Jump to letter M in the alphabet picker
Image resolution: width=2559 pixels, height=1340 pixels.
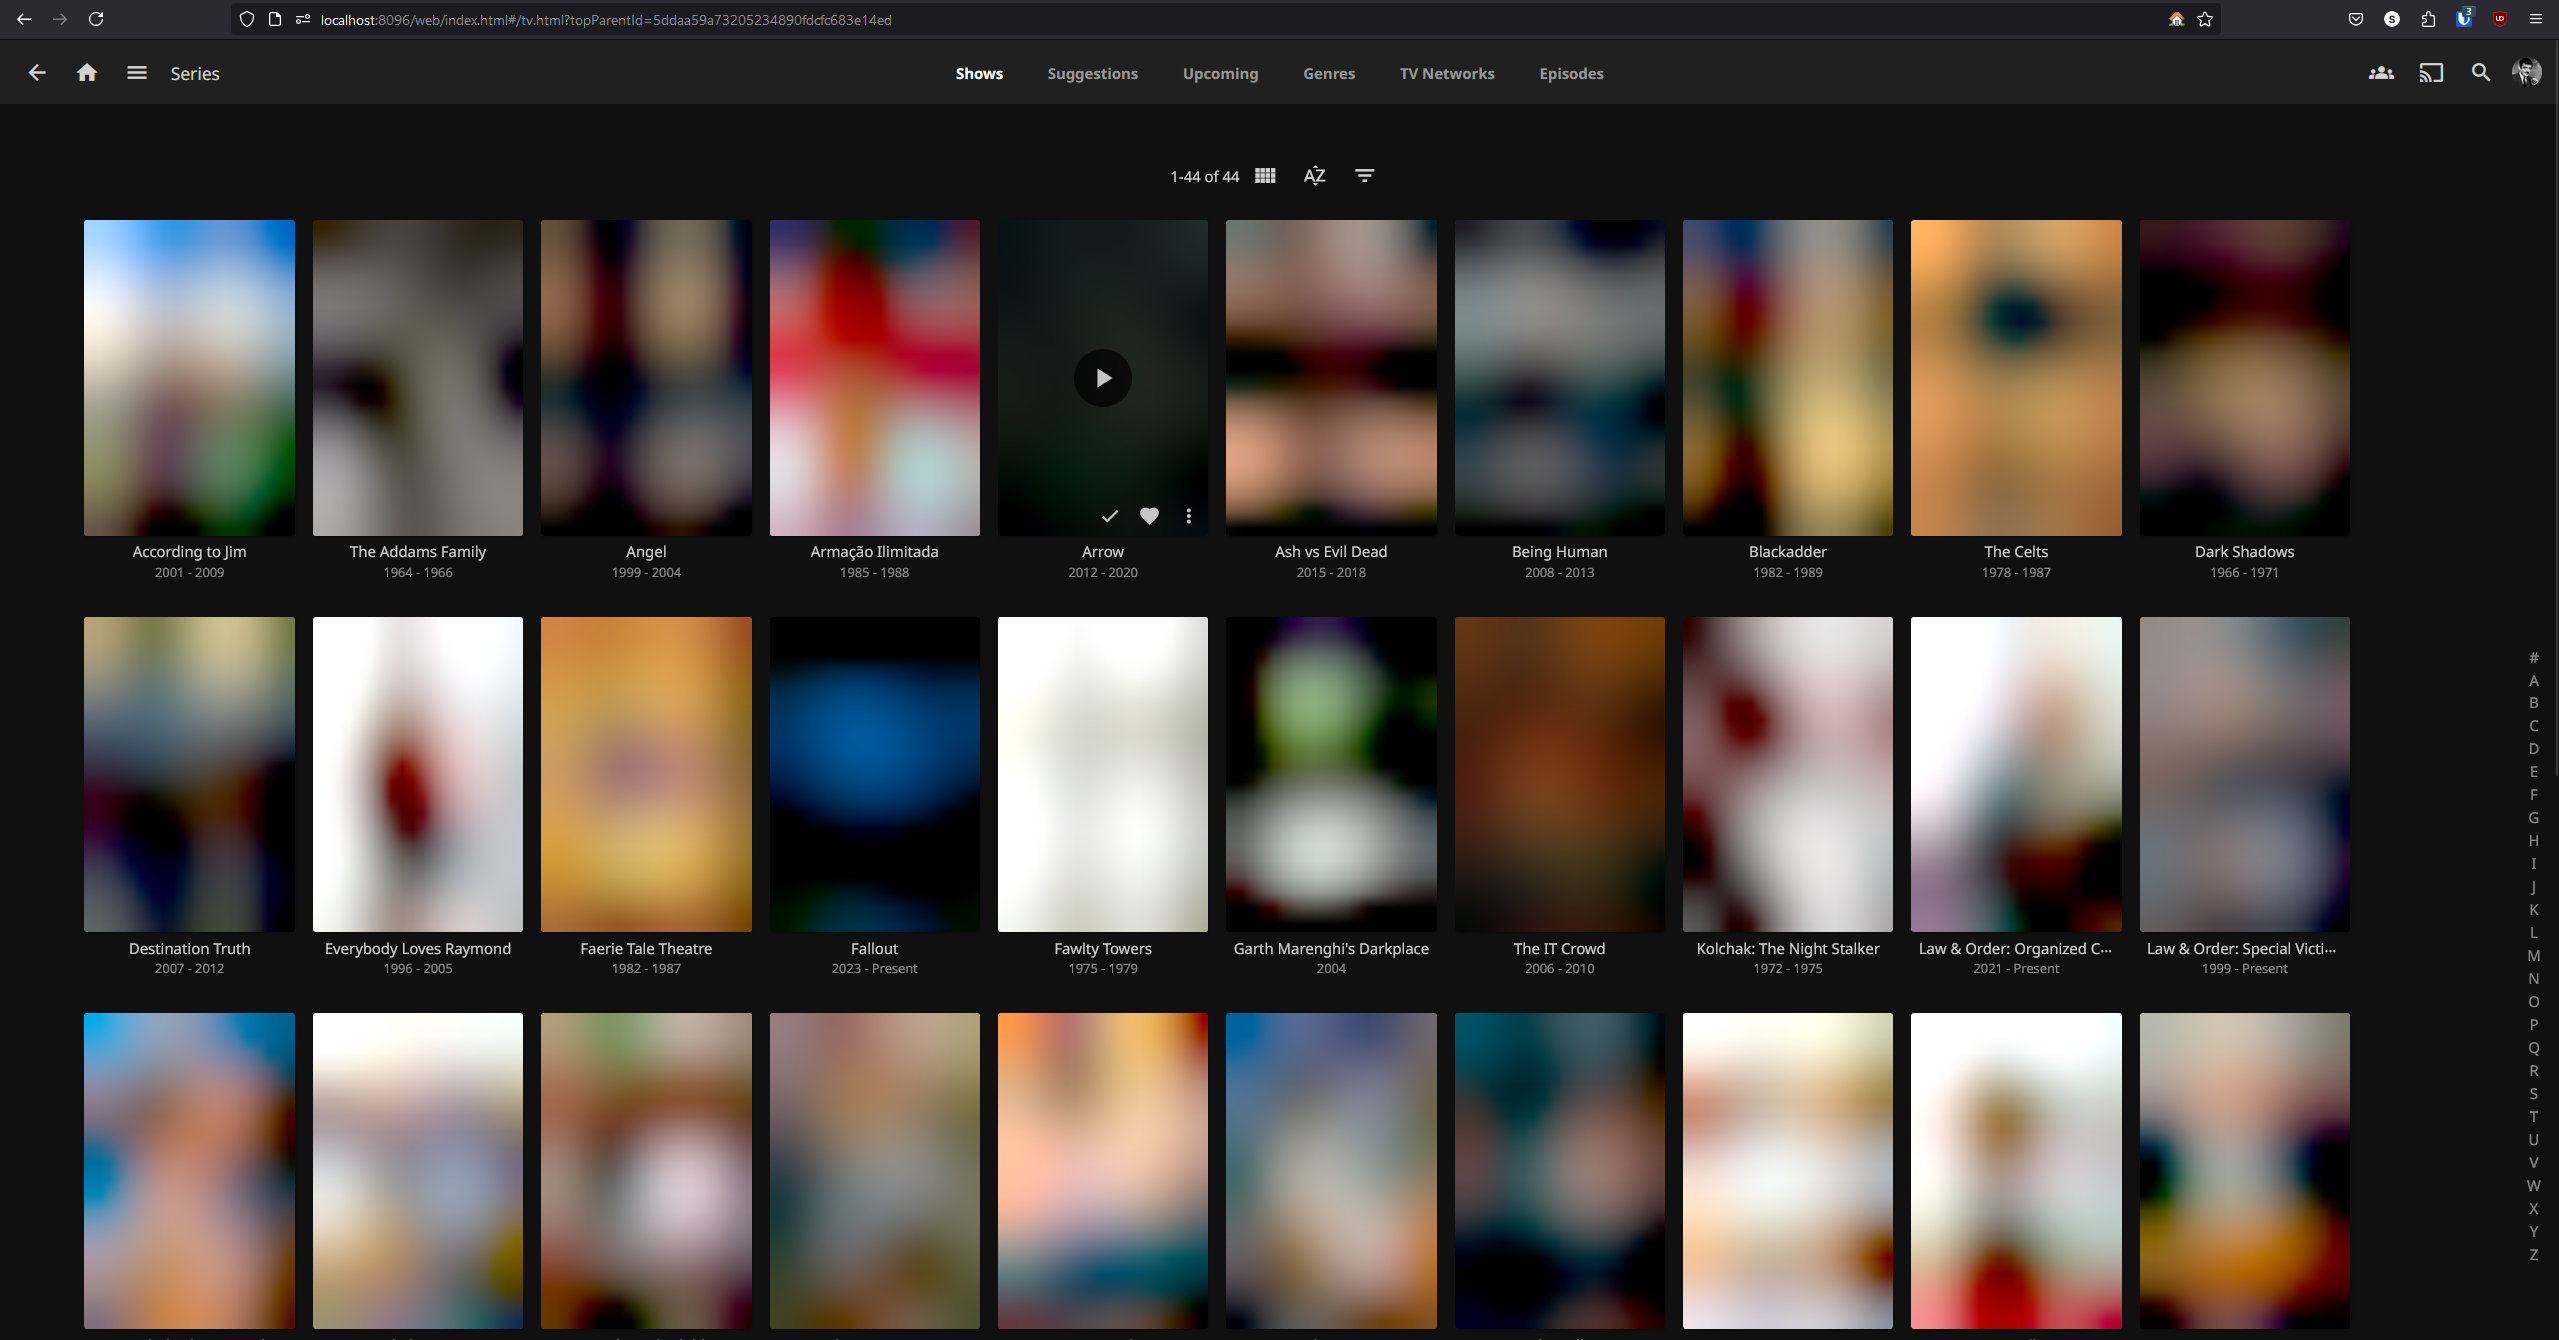tap(2533, 956)
